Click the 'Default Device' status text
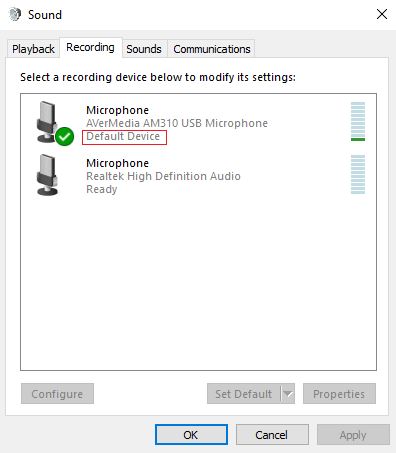 (123, 136)
